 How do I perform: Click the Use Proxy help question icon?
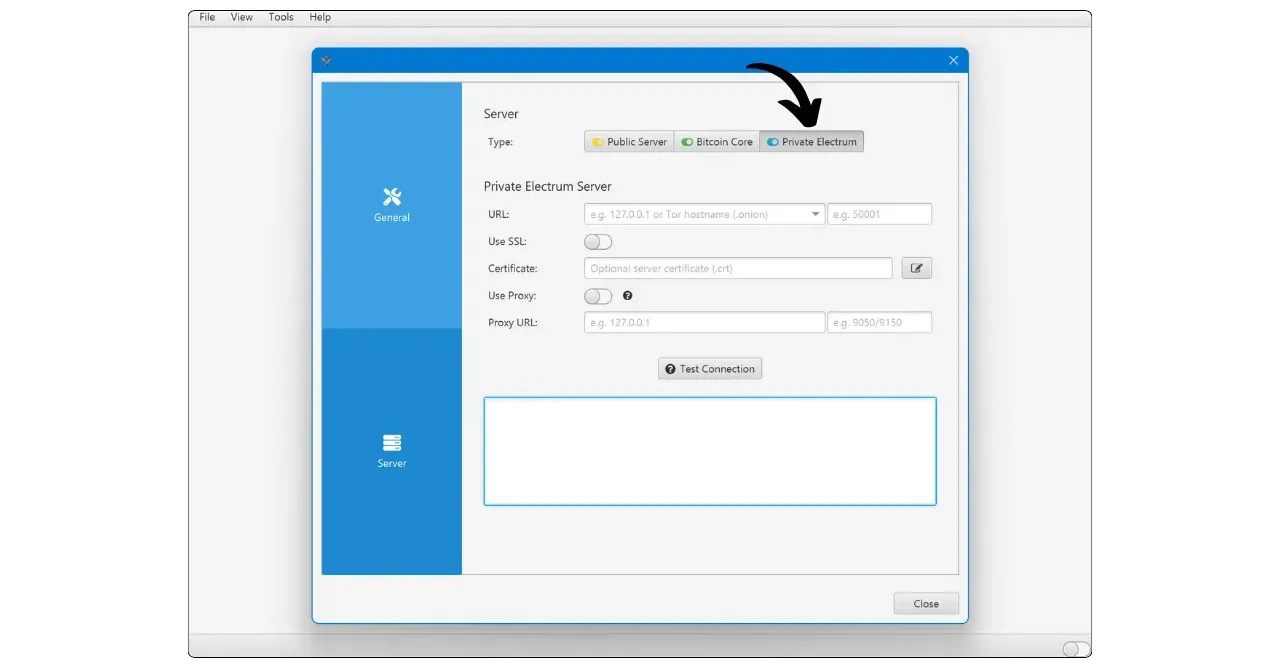tap(628, 296)
